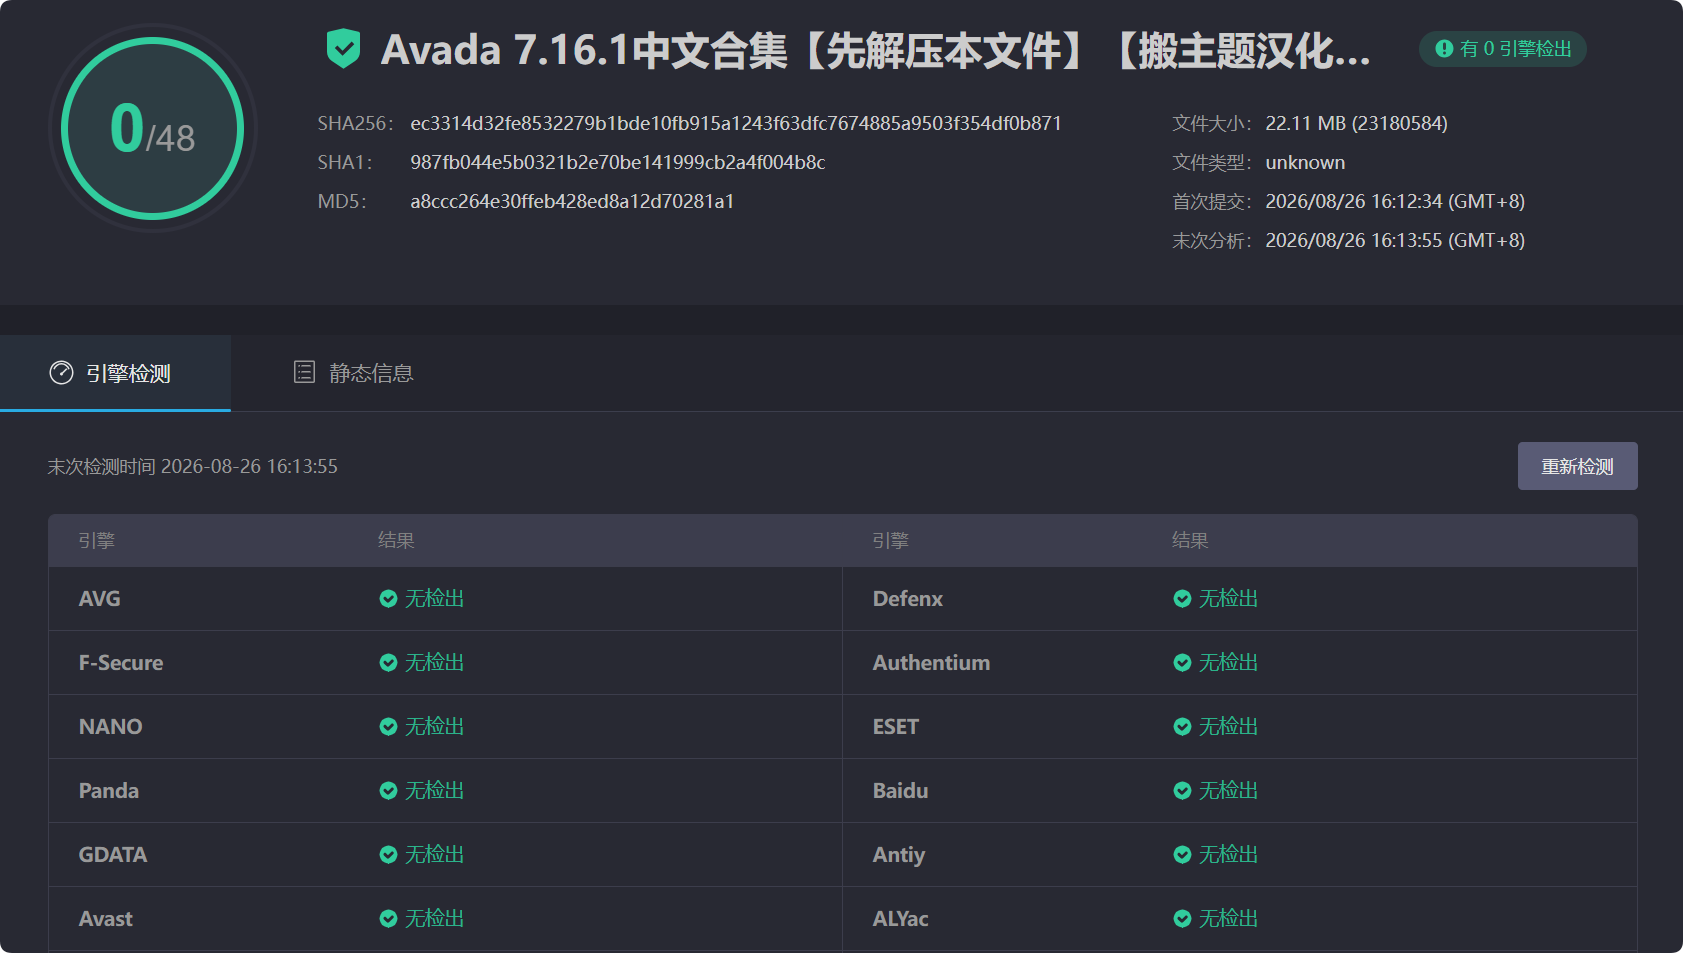Click the left 引擎 column header
Image resolution: width=1683 pixels, height=953 pixels.
point(96,541)
